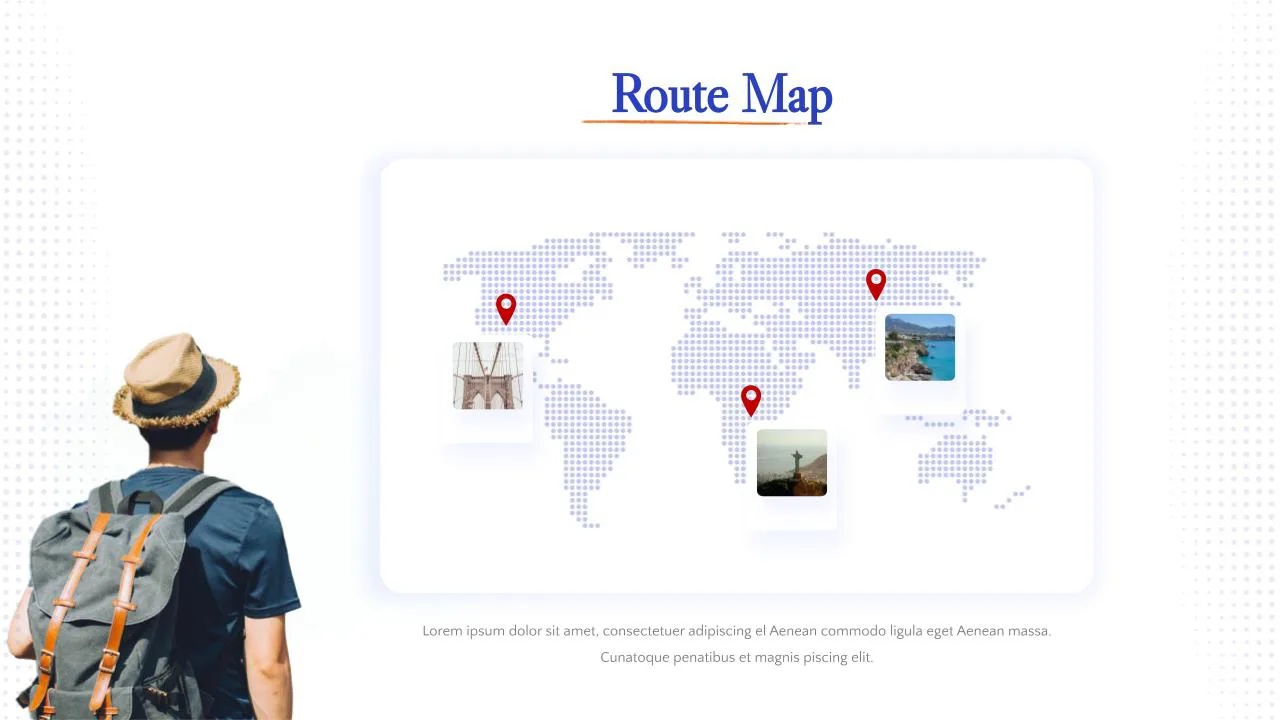Click the "Route Map" title
The image size is (1280, 720).
[x=722, y=95]
